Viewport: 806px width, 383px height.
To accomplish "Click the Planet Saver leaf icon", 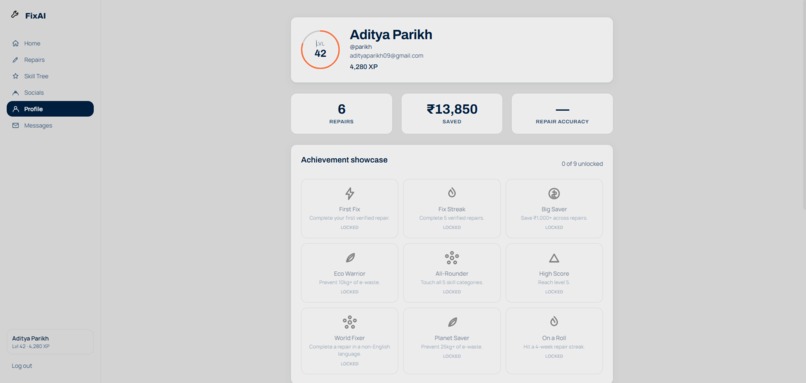I will (452, 322).
